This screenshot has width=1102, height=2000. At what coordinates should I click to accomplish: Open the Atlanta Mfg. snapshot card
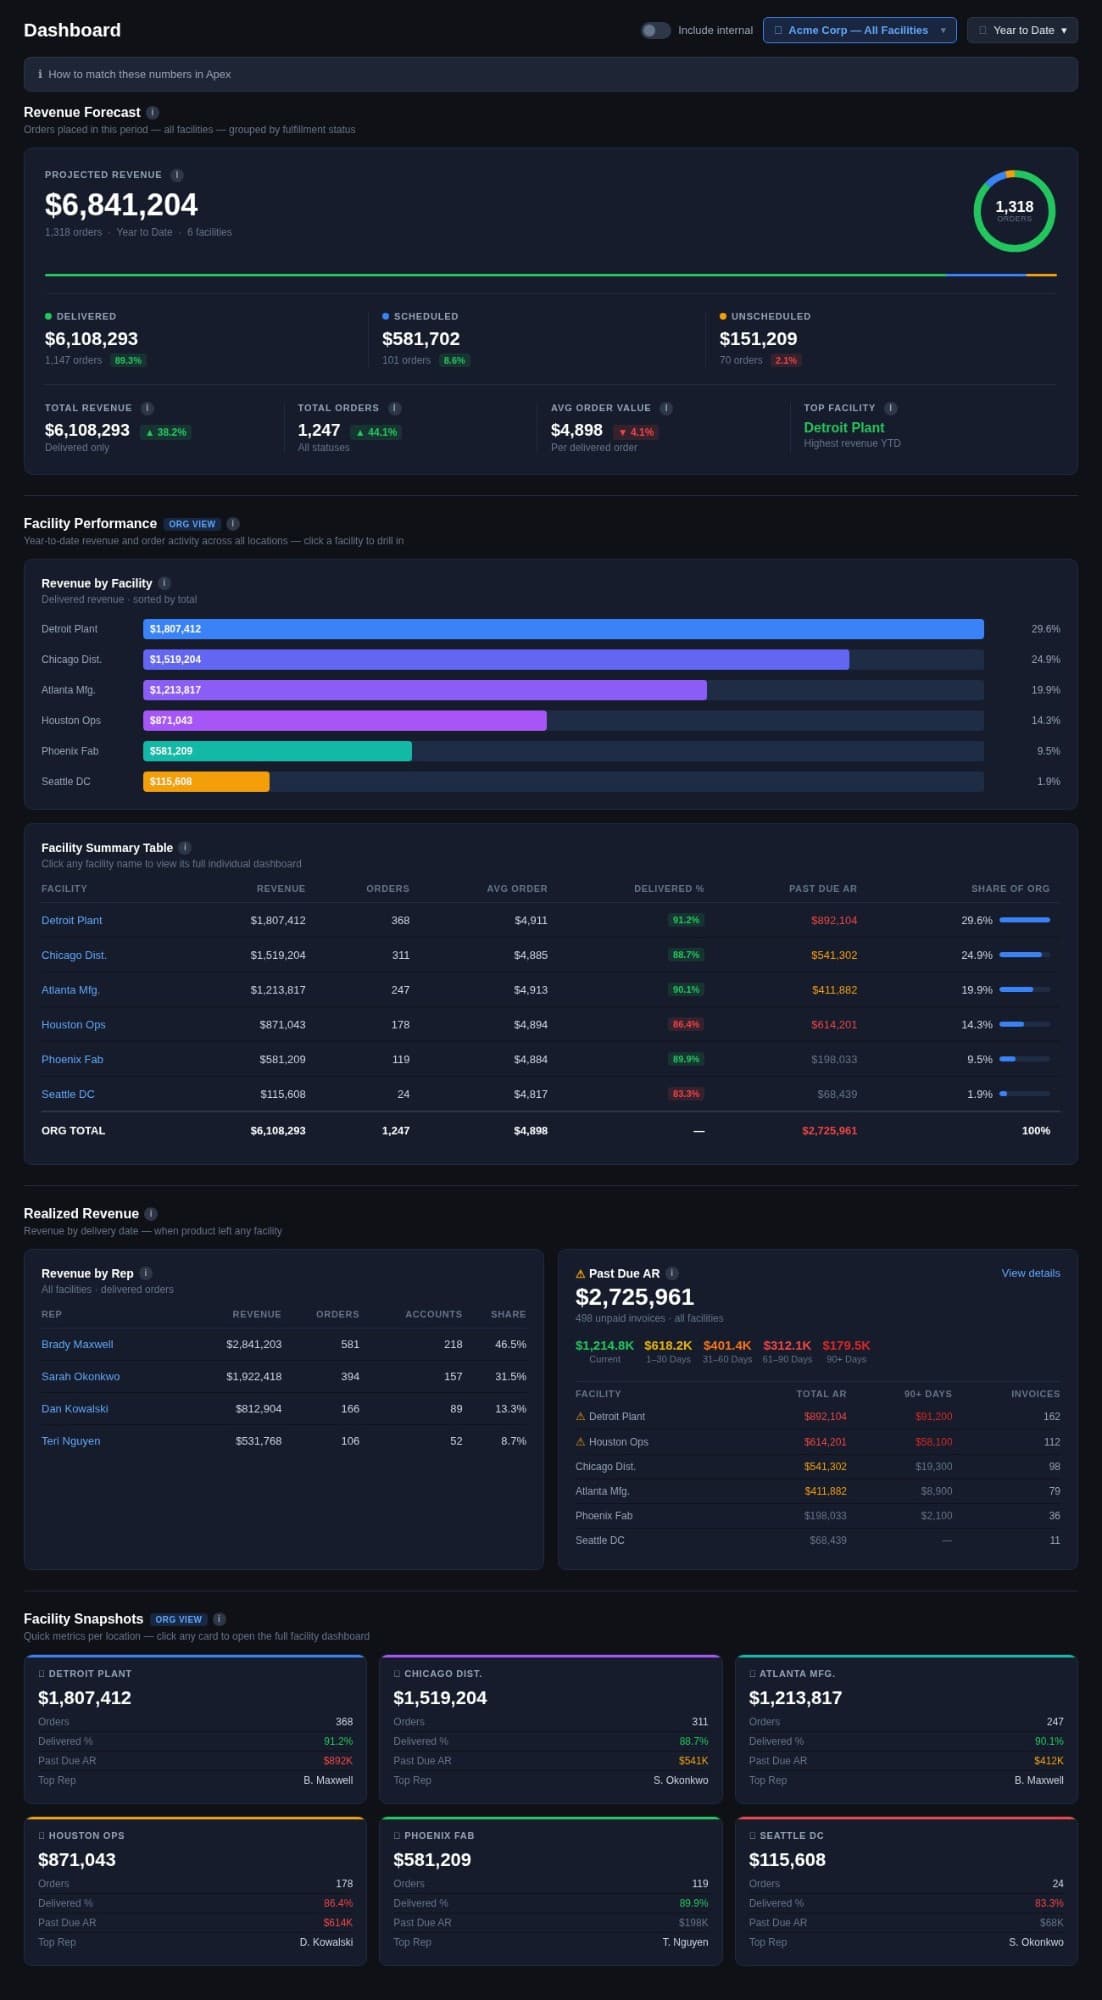coord(906,1729)
